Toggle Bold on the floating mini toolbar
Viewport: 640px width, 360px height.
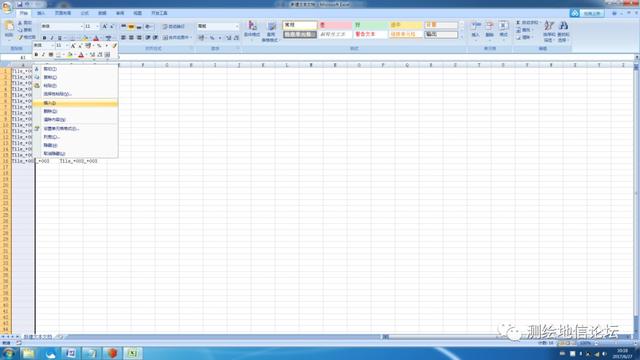coord(36,54)
